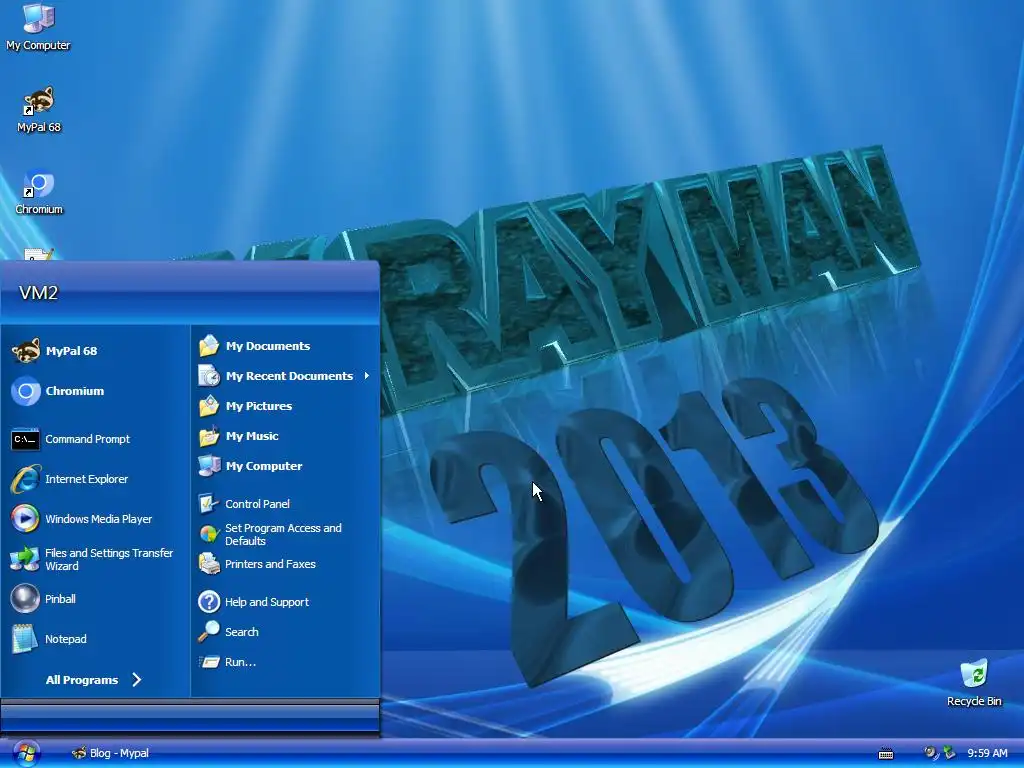The height and width of the screenshot is (768, 1024).
Task: Open Command Prompt from Start menu
Action: (95, 439)
